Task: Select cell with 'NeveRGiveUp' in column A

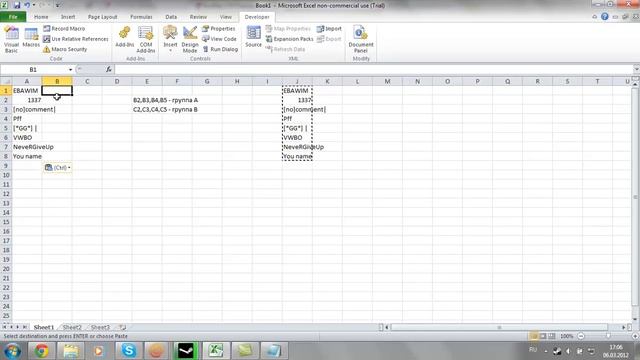Action: pos(27,147)
